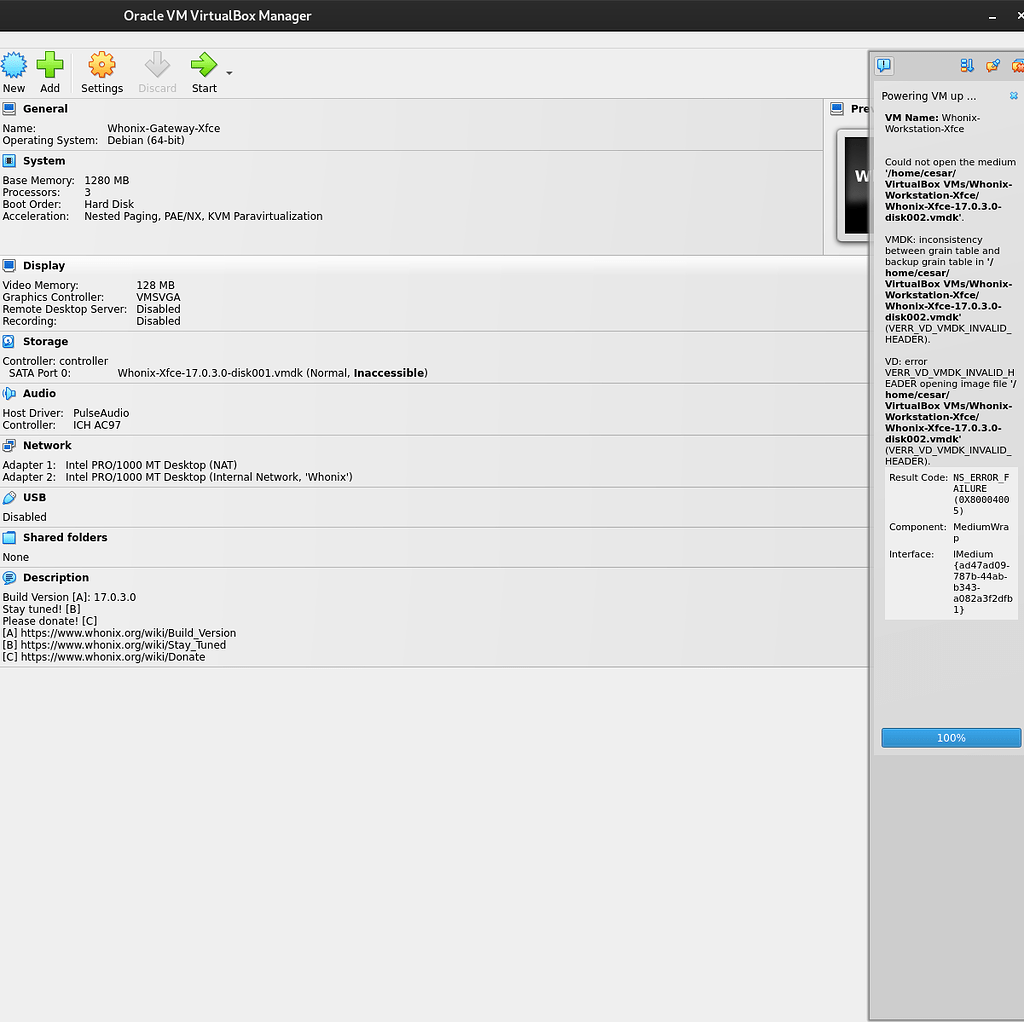Click the Storage section icon
The image size is (1024, 1022).
tap(9, 341)
